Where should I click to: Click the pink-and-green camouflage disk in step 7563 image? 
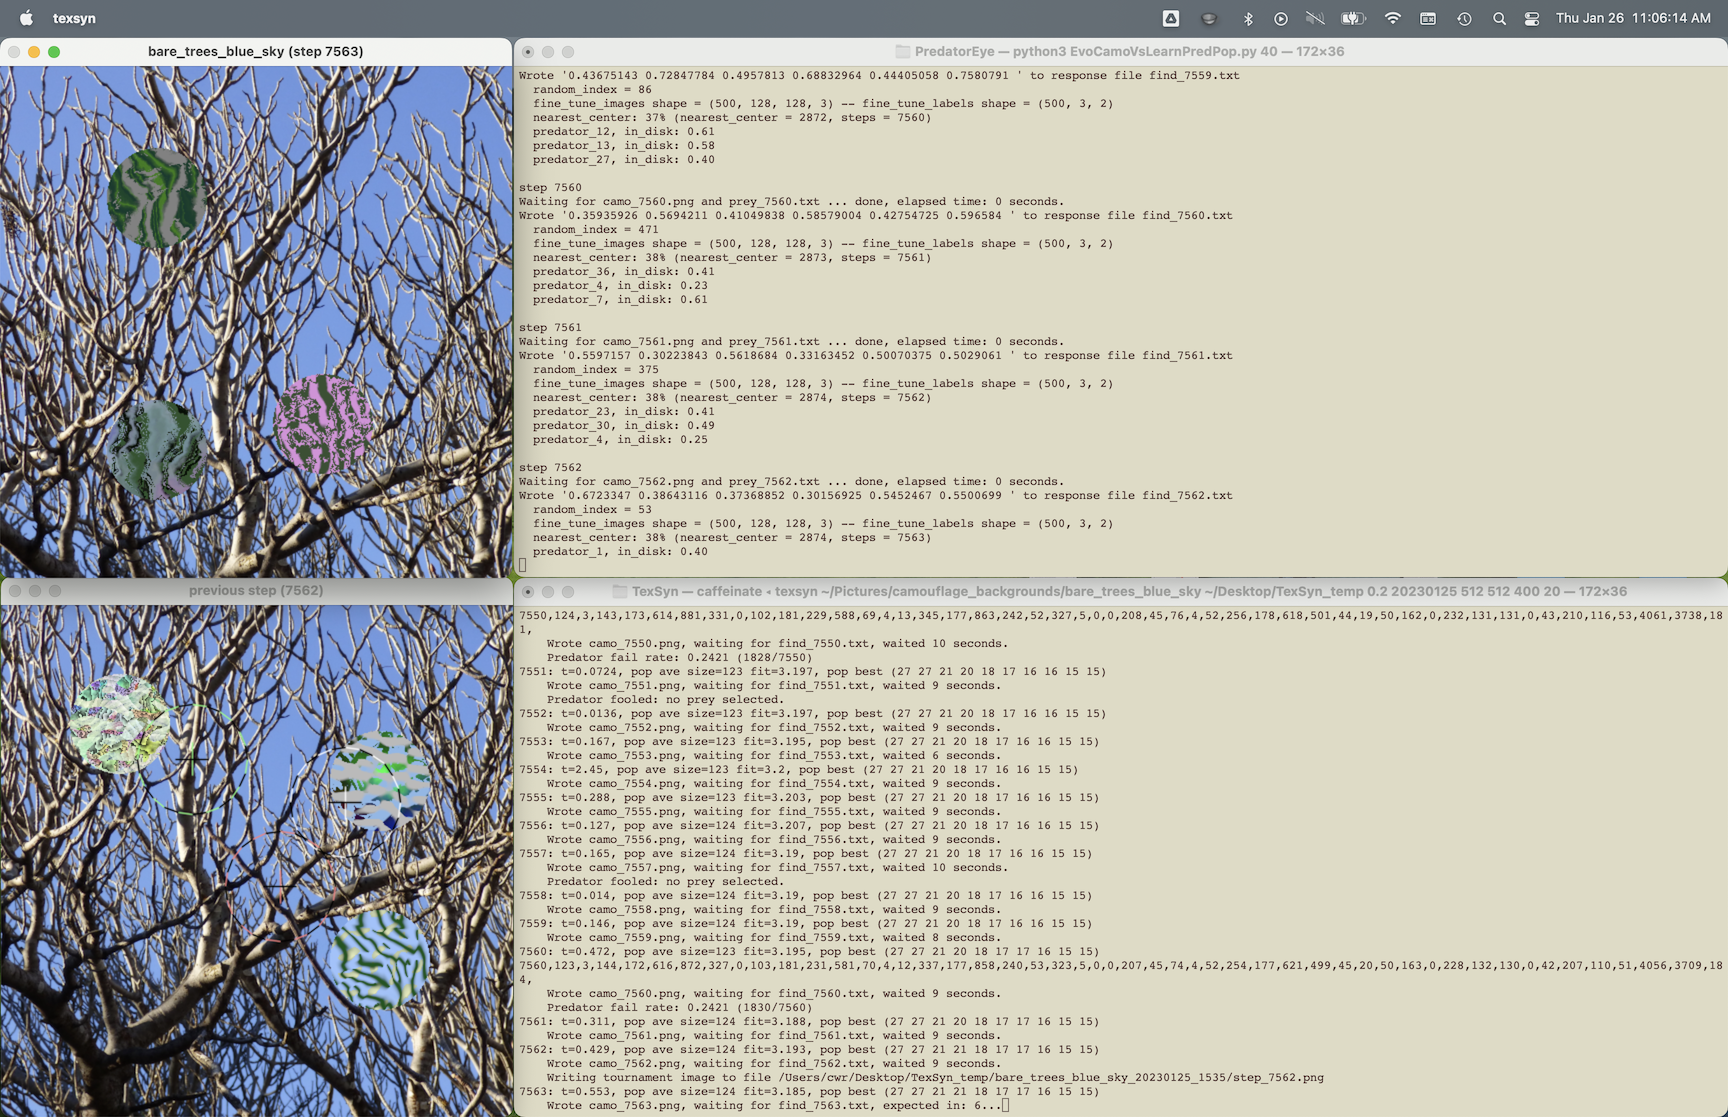323,425
